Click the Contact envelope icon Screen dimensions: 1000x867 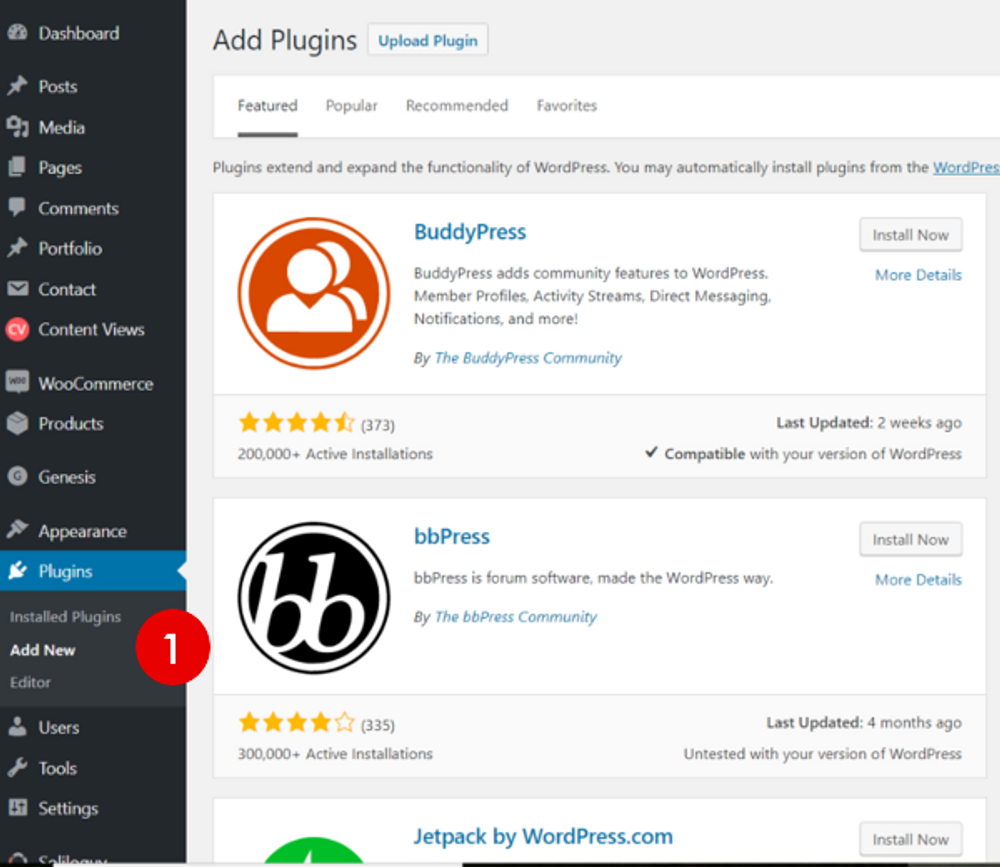[x=18, y=289]
